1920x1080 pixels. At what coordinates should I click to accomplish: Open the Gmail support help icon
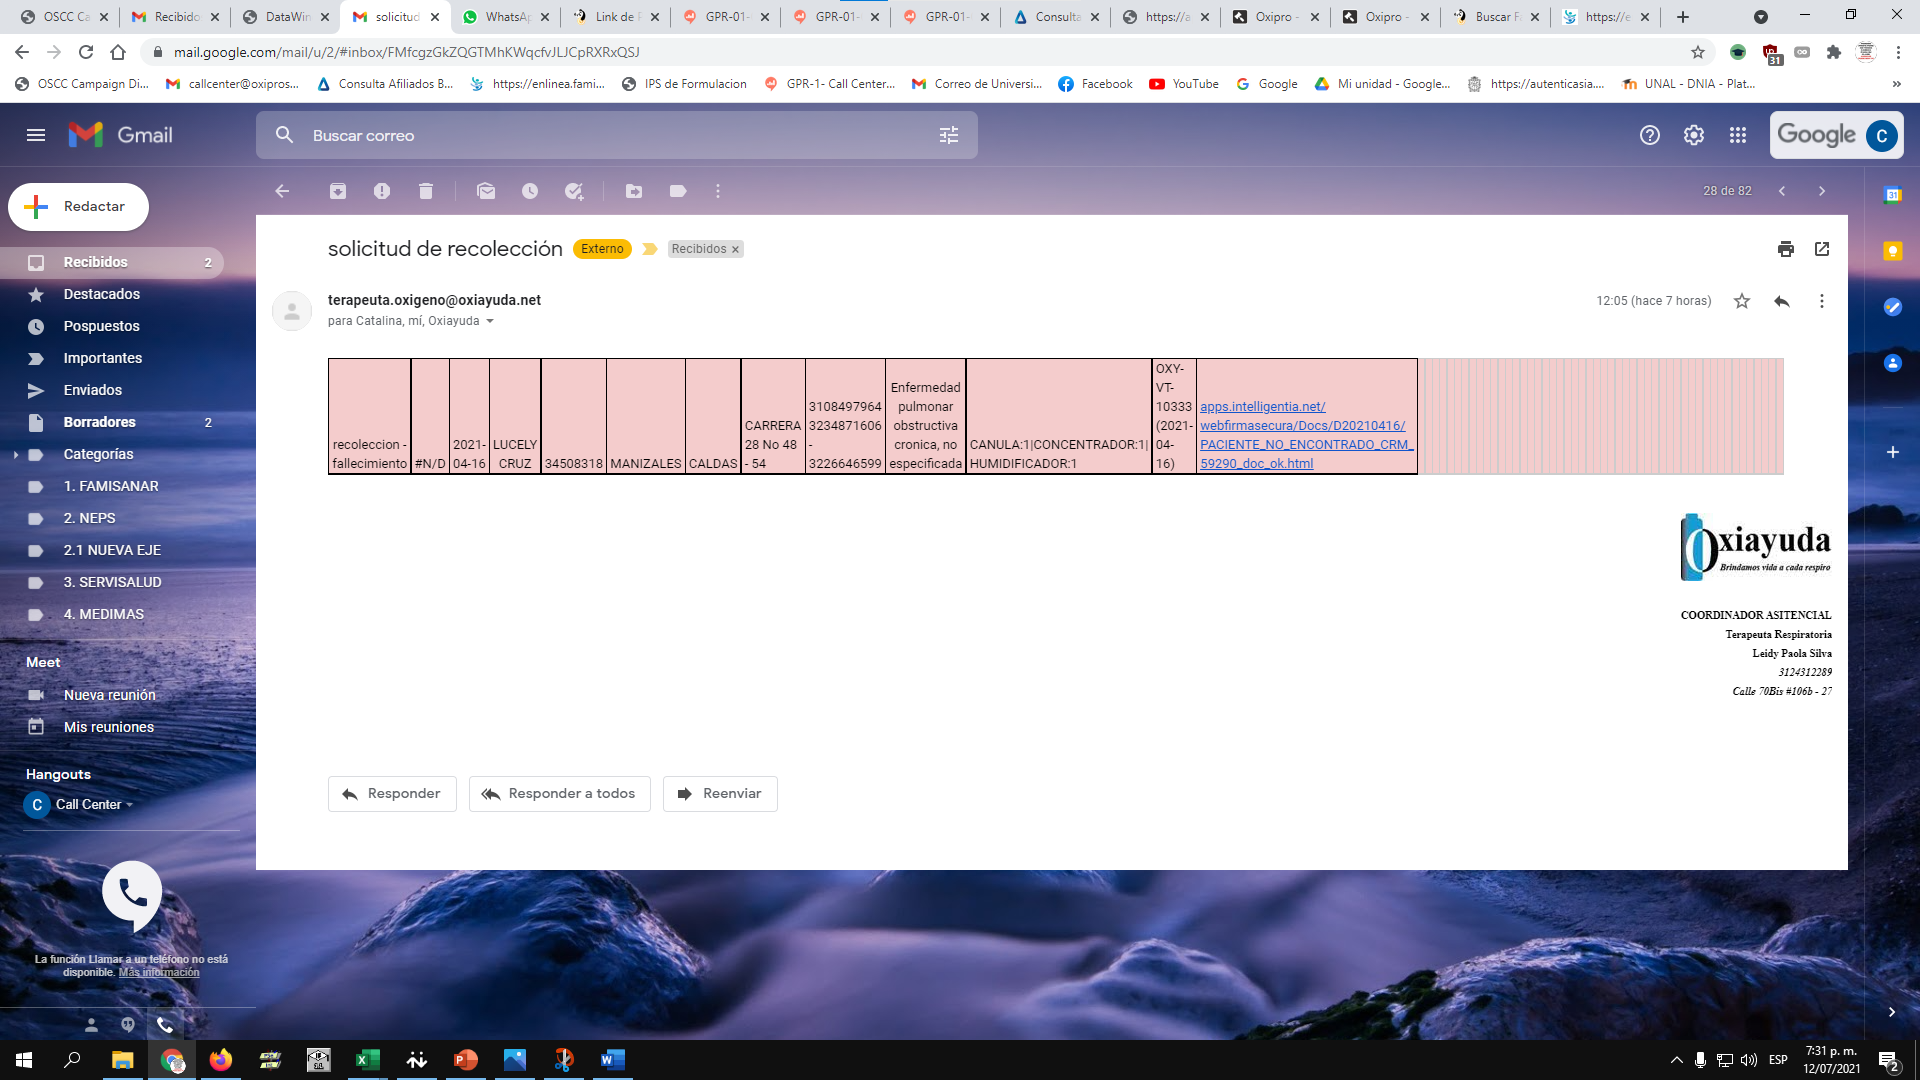point(1650,135)
